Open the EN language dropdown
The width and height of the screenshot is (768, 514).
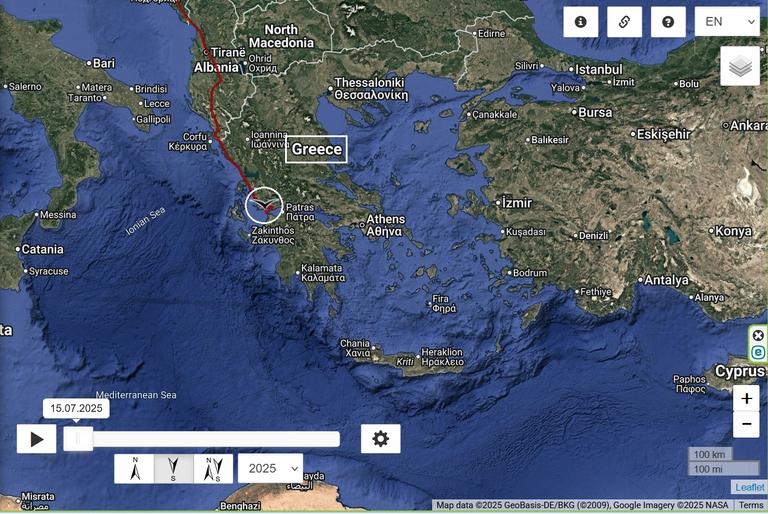727,22
